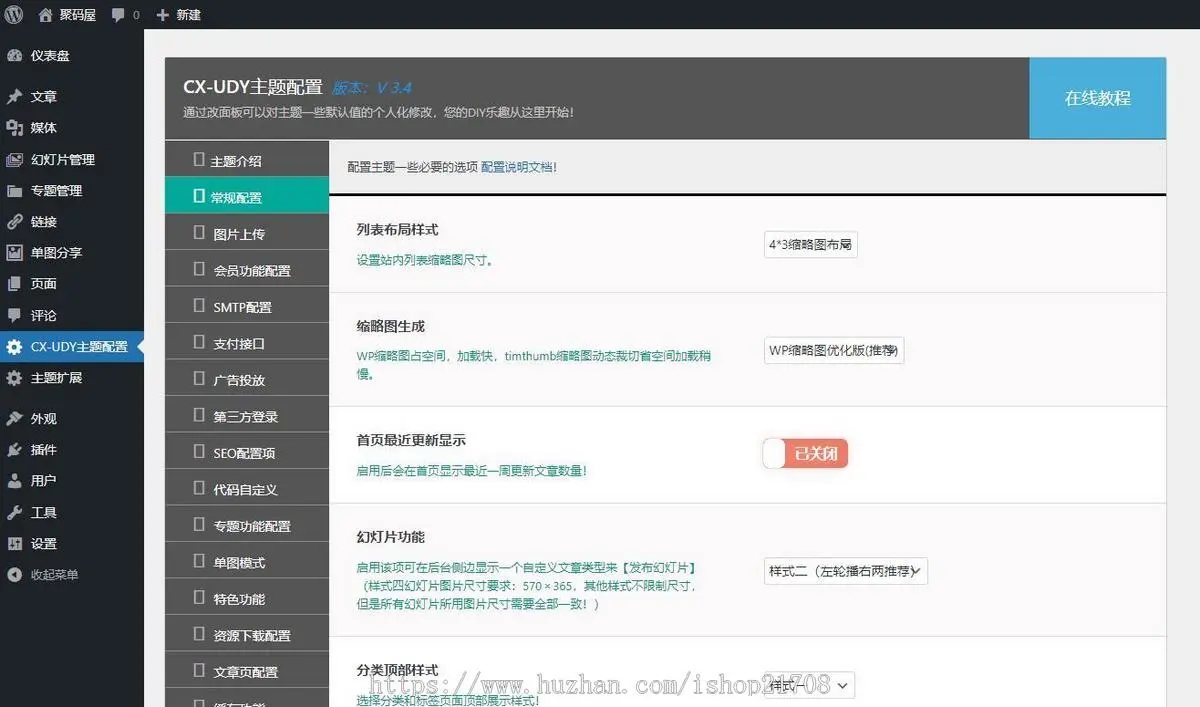1200x707 pixels.
Task: Click the chain icon beside 链接
Action: pos(14,222)
